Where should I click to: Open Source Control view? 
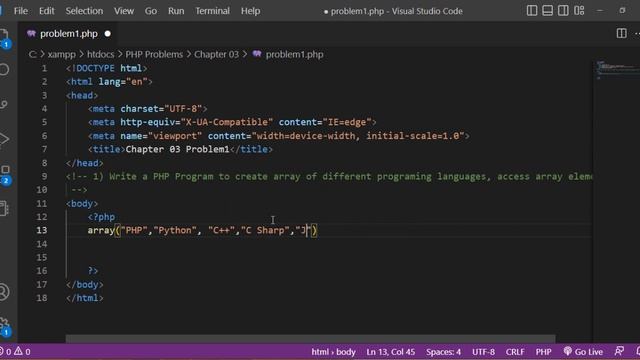click(x=4, y=104)
